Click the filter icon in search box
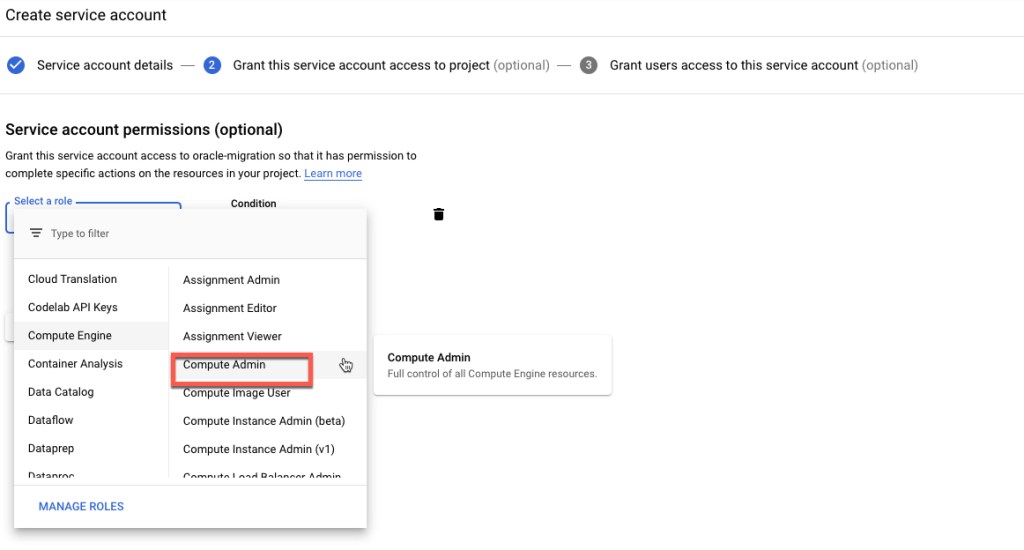This screenshot has height=550, width=1024. pos(36,233)
